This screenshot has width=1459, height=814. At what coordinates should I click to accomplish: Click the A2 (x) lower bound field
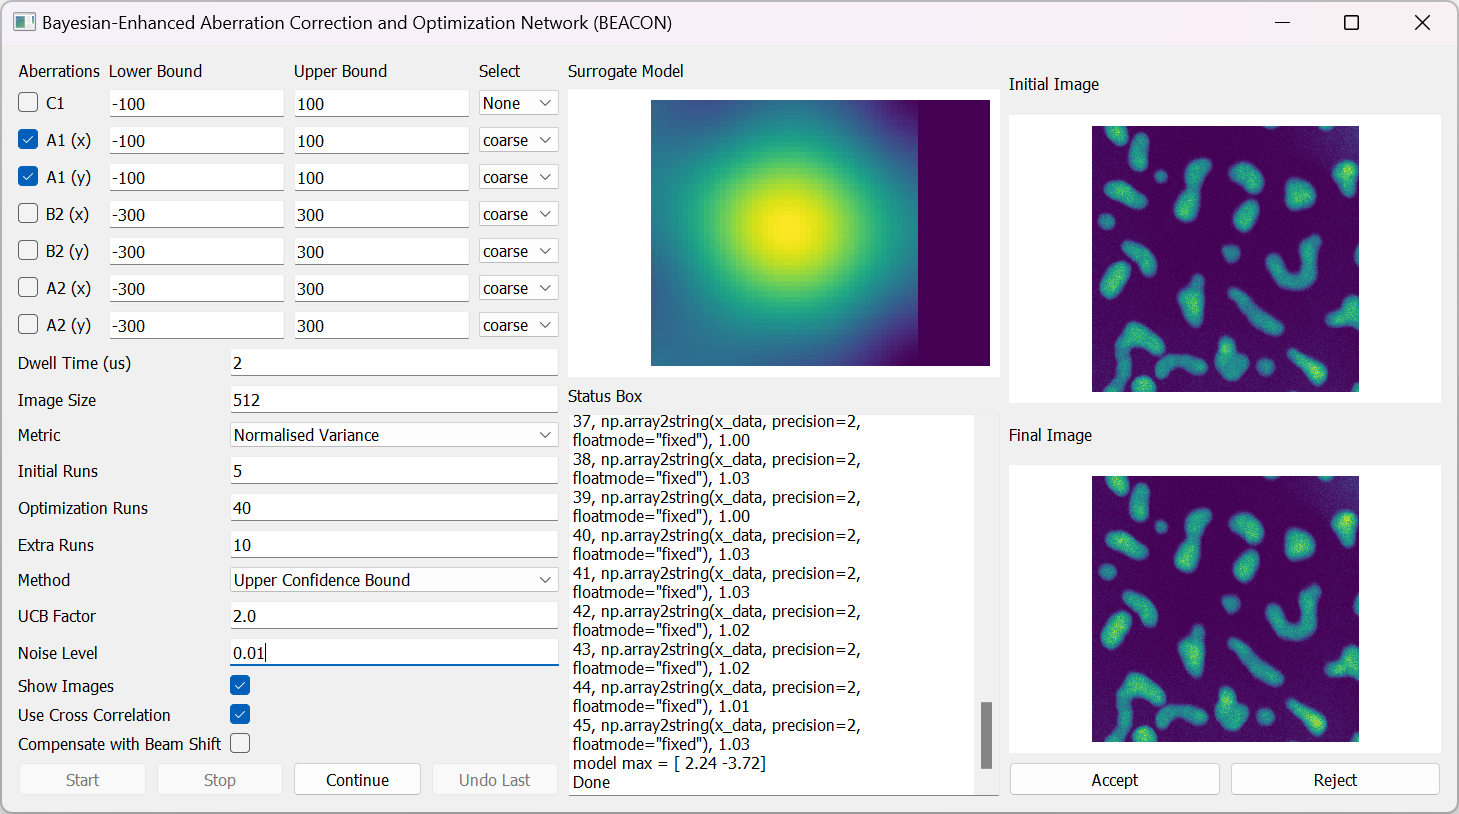point(196,288)
